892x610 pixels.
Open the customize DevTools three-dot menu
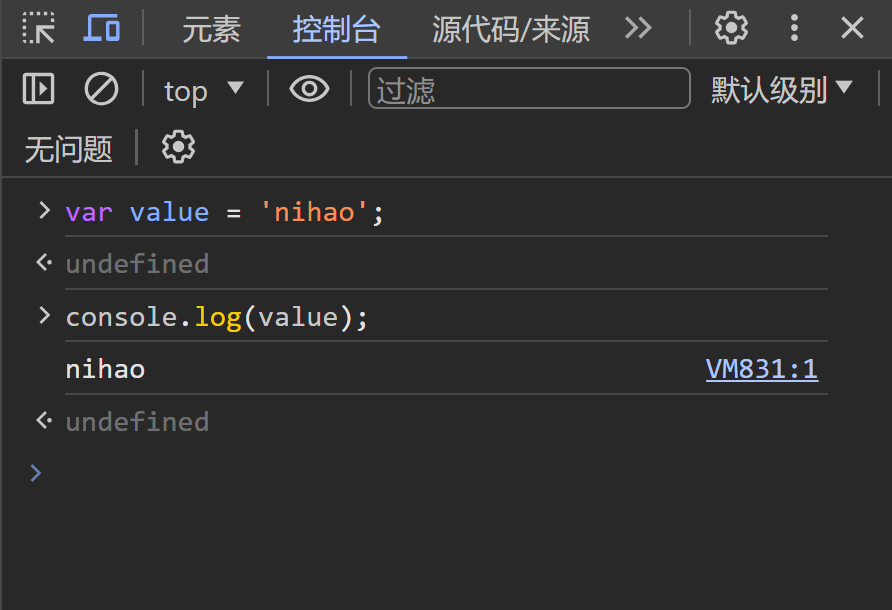coord(793,29)
